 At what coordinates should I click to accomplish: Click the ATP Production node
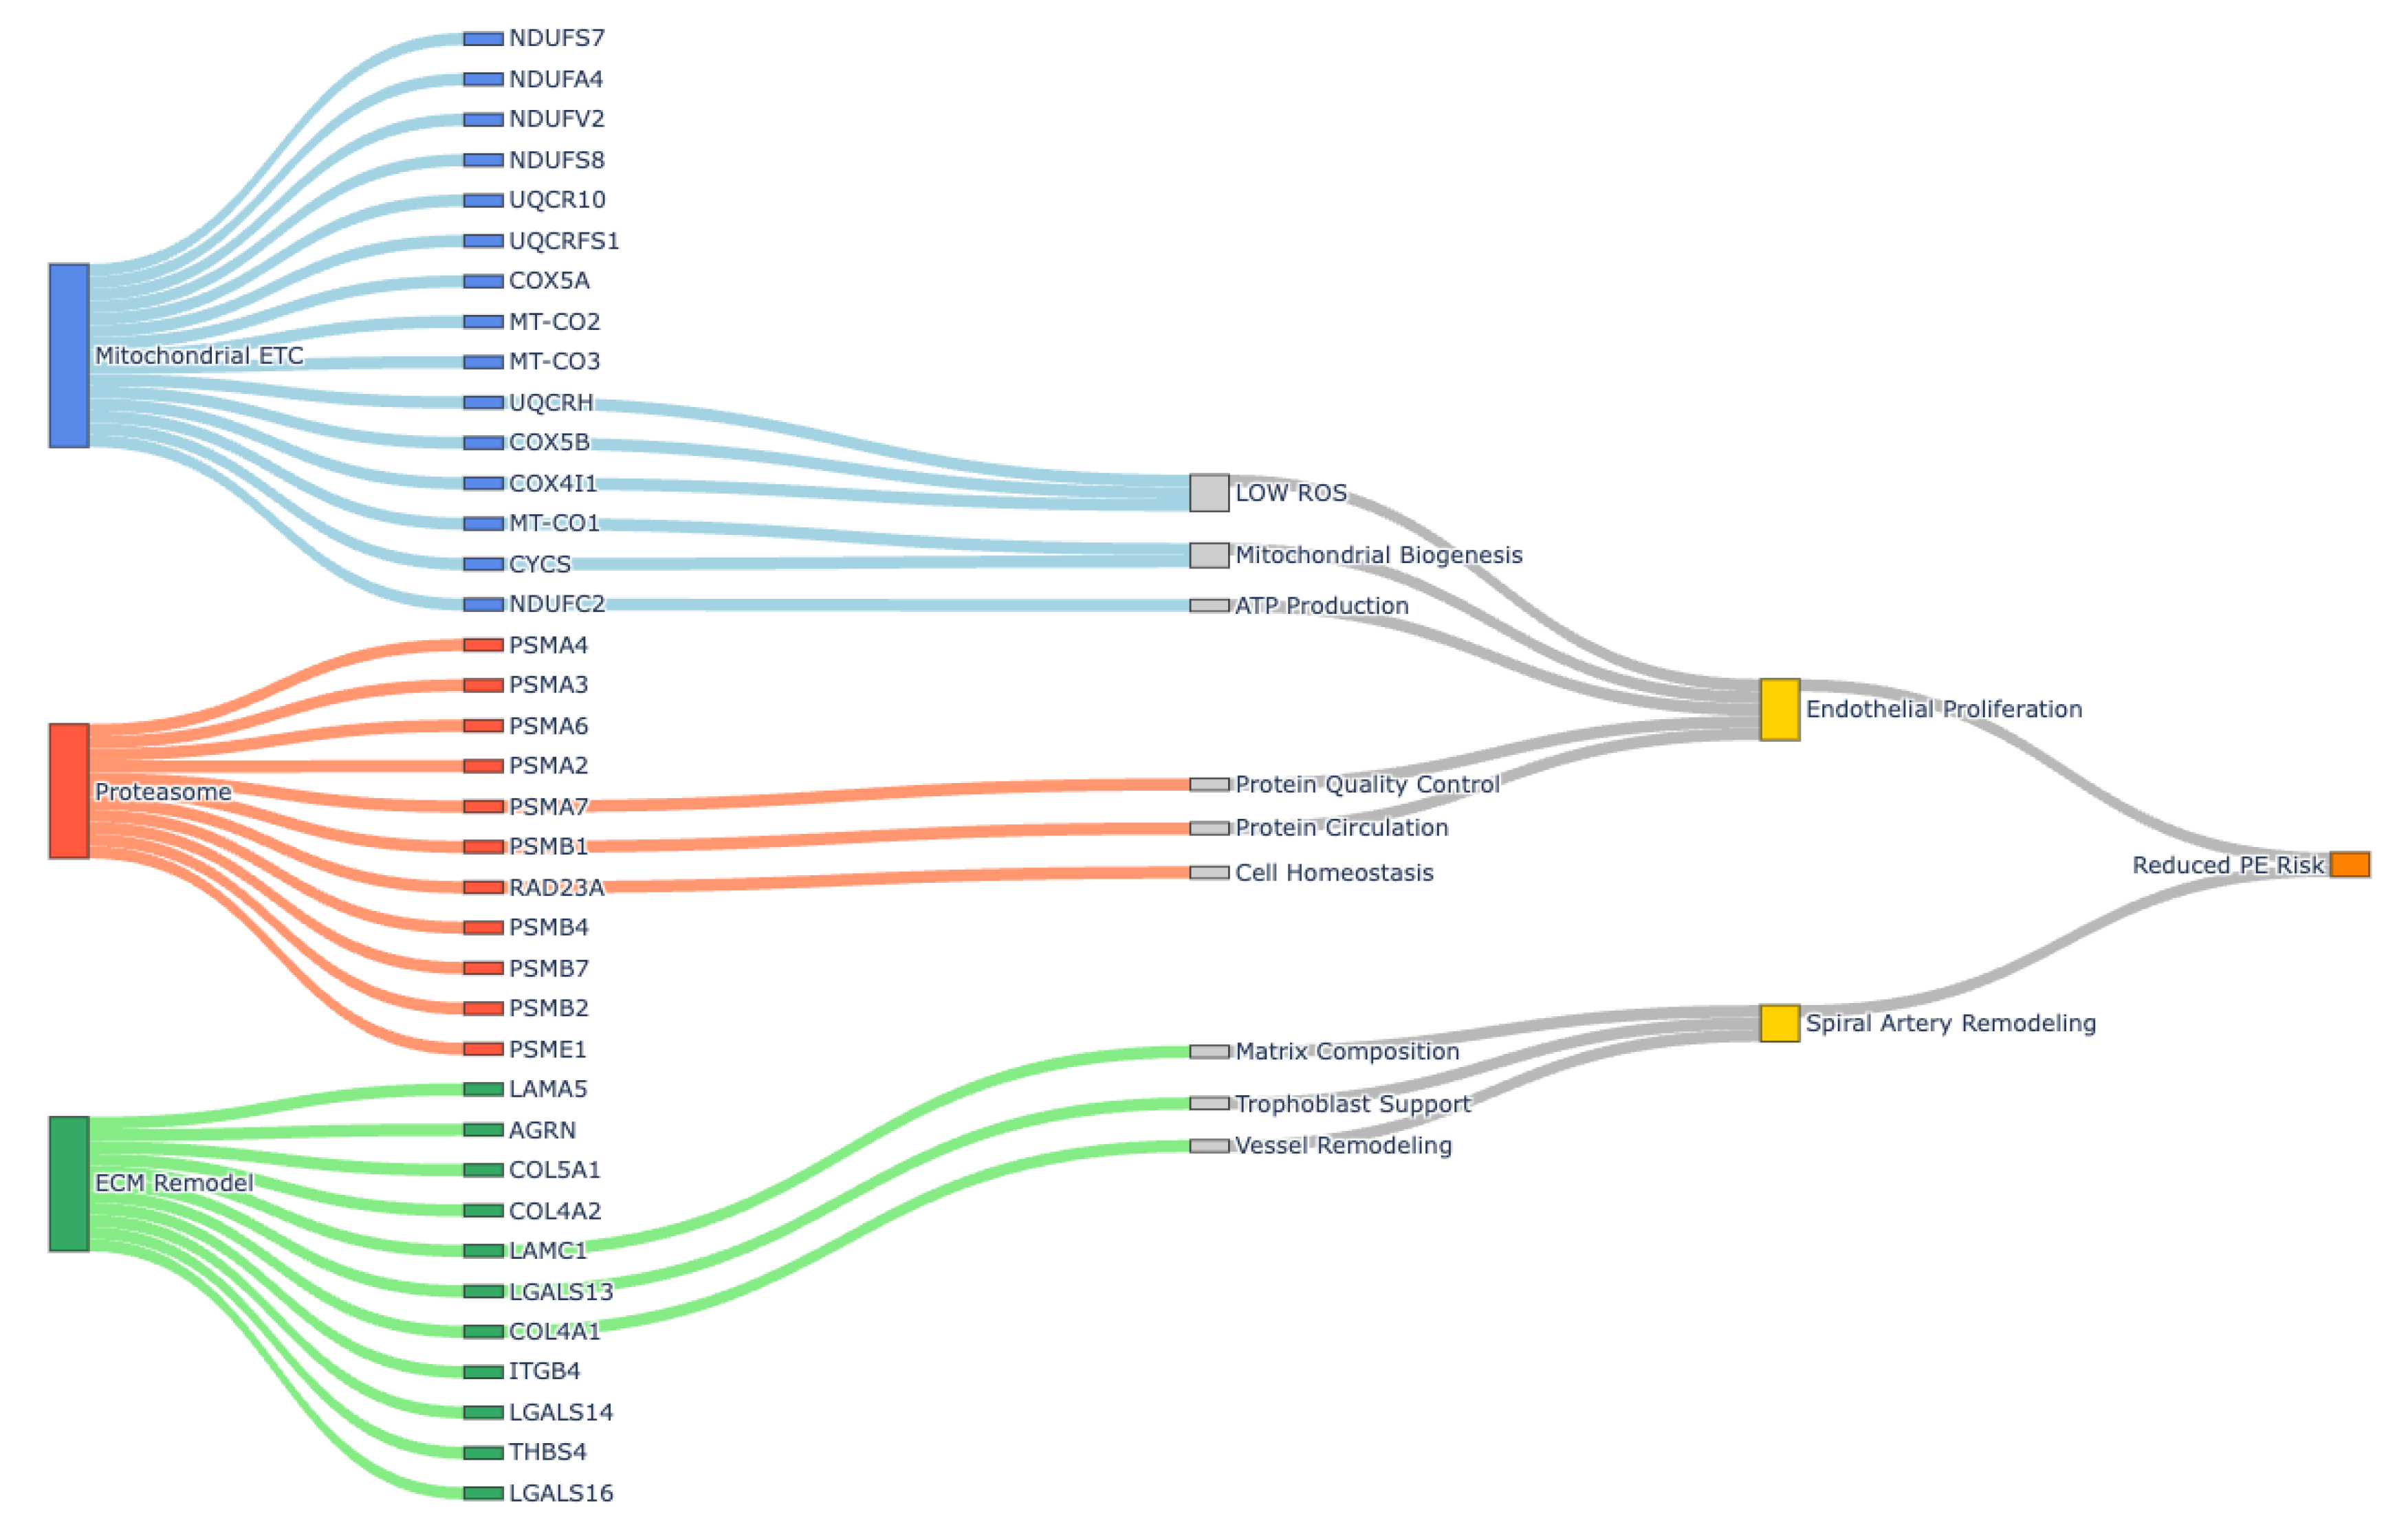(x=1209, y=605)
